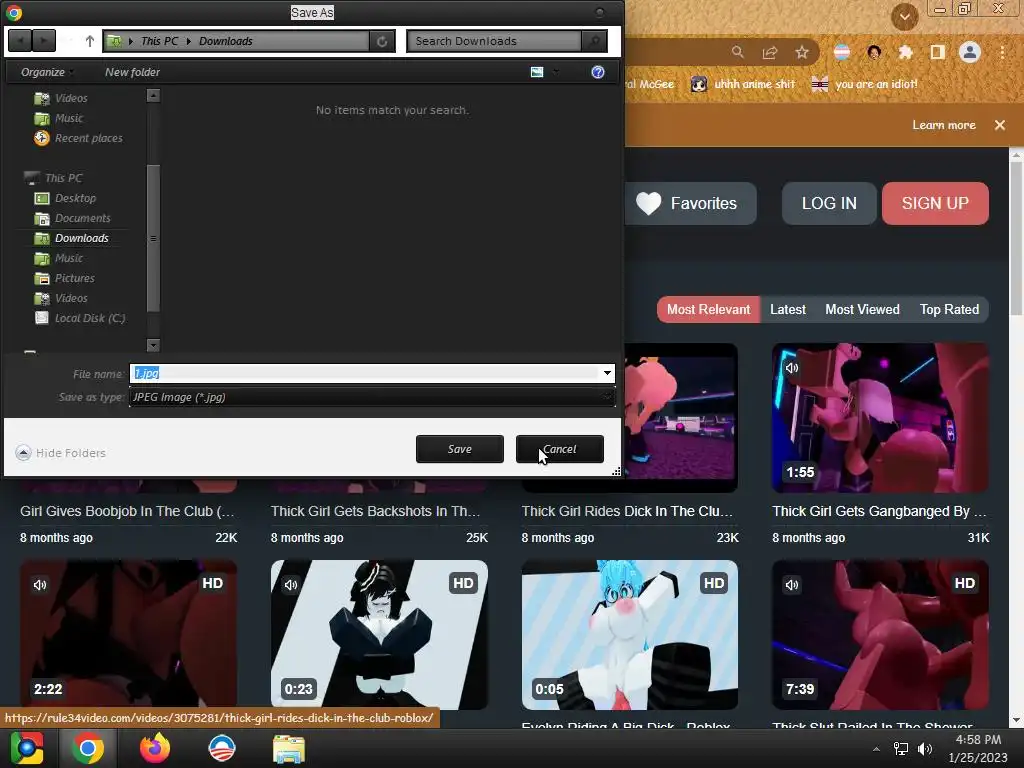Screen dimensions: 1024x768
Task: Open the Documents folder in the sidebar
Action: pos(72,218)
